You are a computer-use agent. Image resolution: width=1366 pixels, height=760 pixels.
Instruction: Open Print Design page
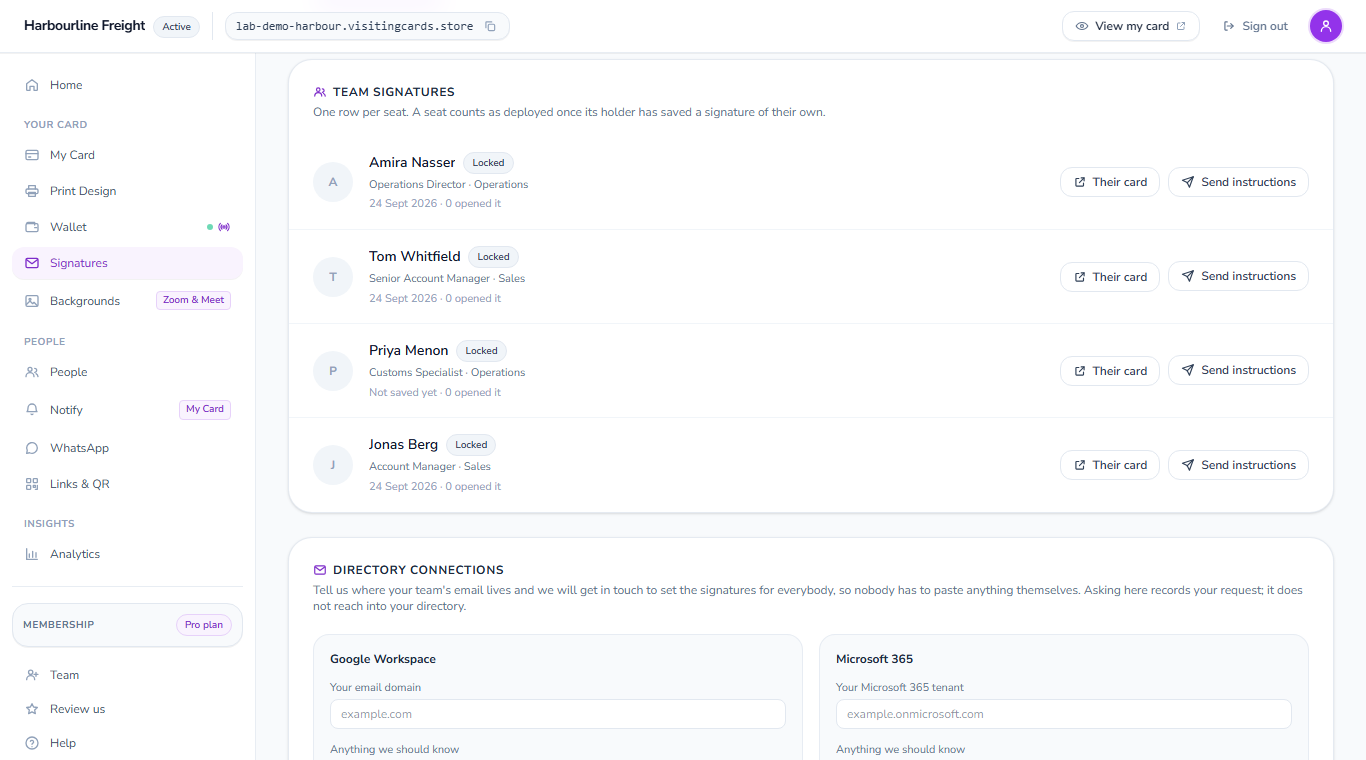pos(127,191)
